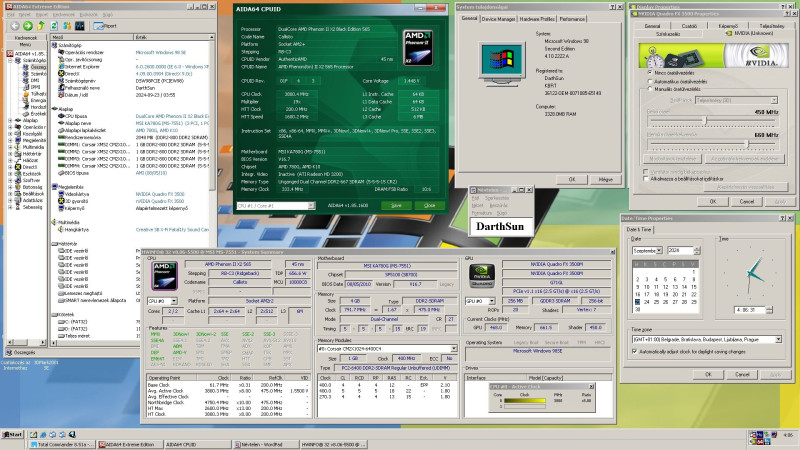
Task: Click the up-level arrow icon in AIDA64
Action: 41,26
